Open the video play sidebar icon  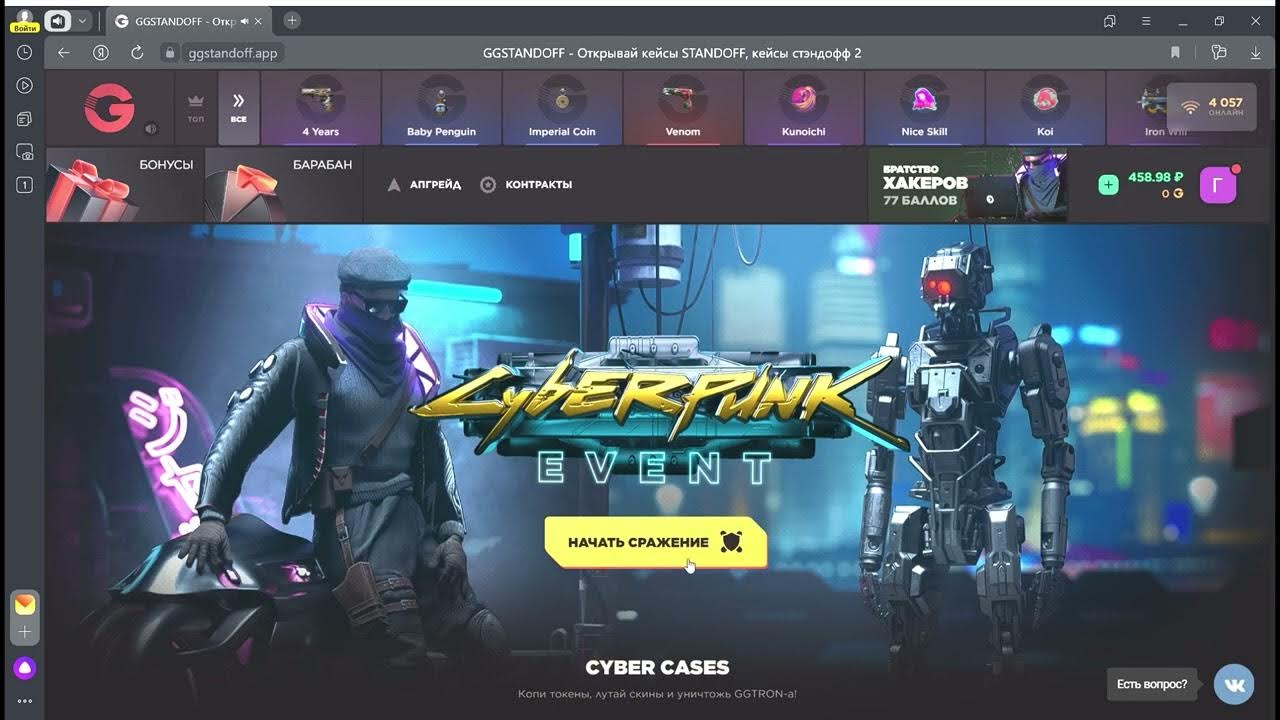(x=25, y=86)
